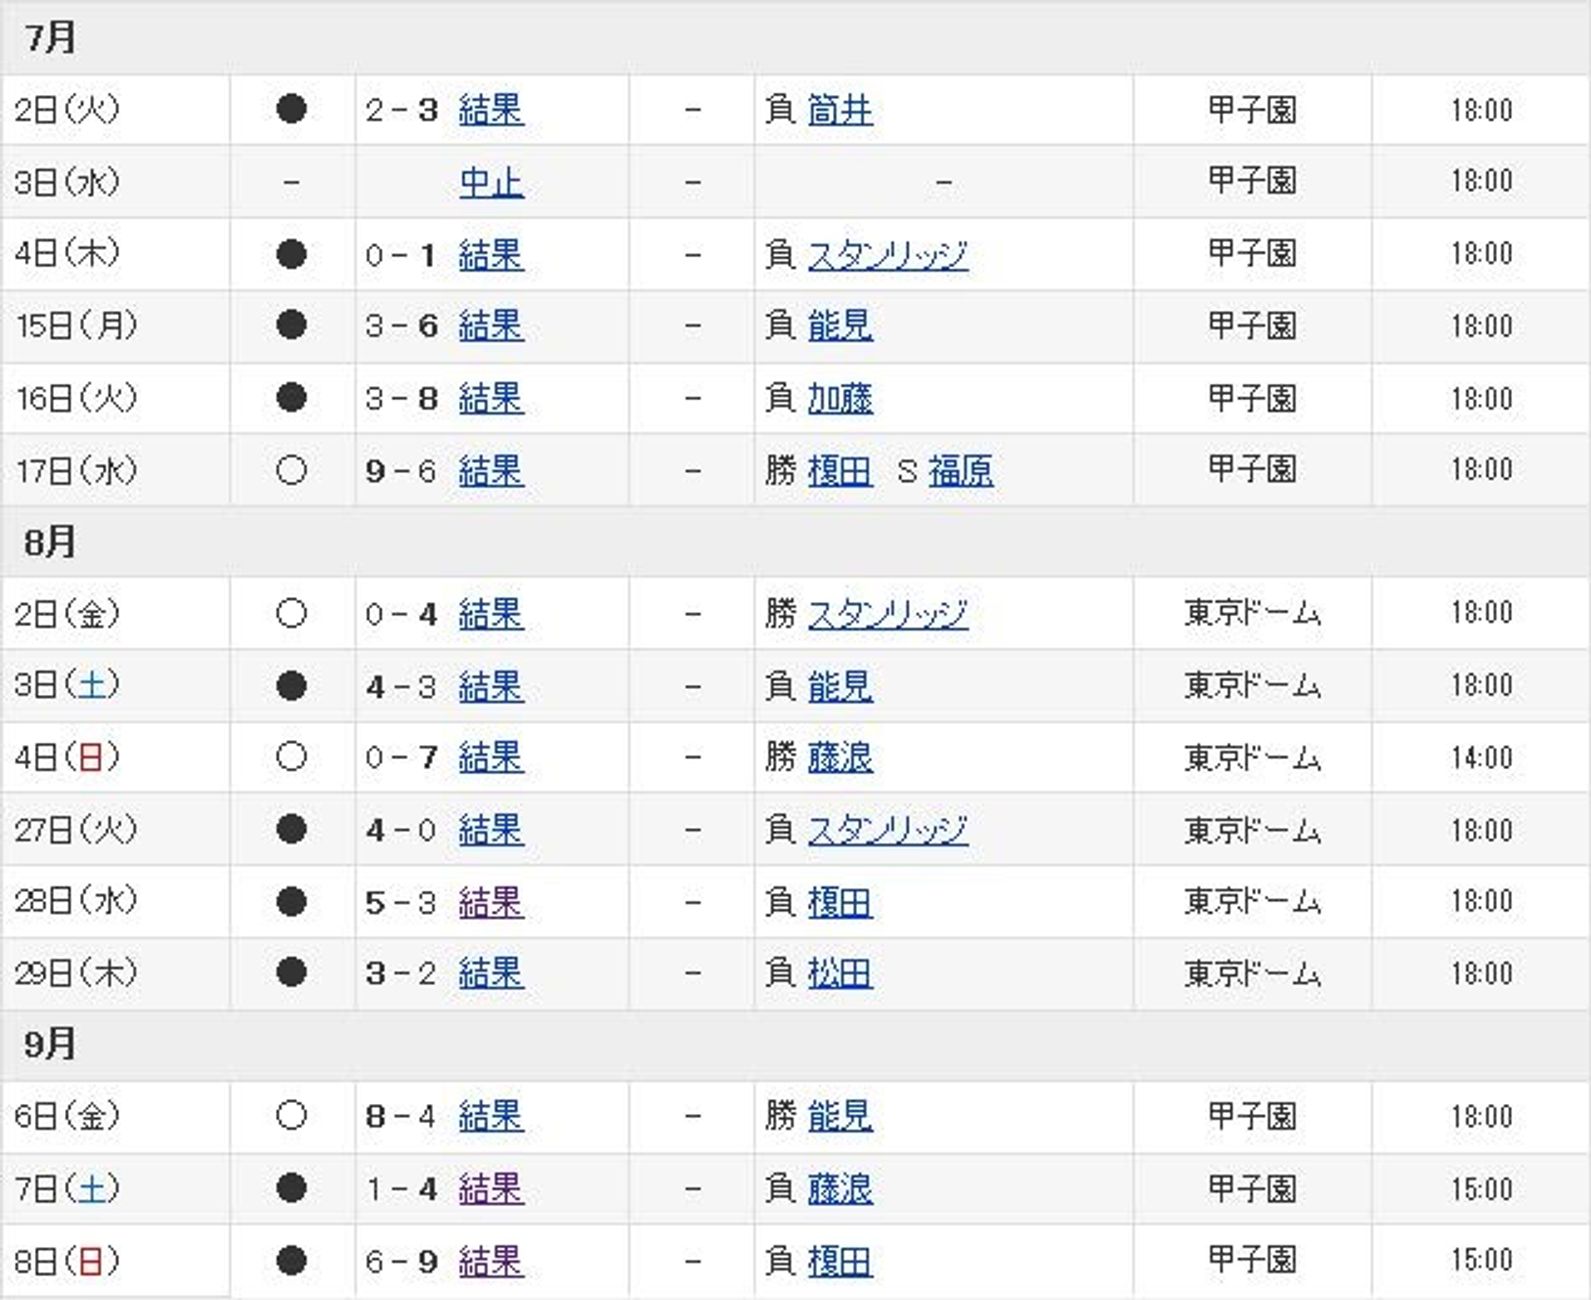Image resolution: width=1591 pixels, height=1300 pixels.
Task: Click the 8月 month header
Action: pyautogui.click(x=795, y=541)
